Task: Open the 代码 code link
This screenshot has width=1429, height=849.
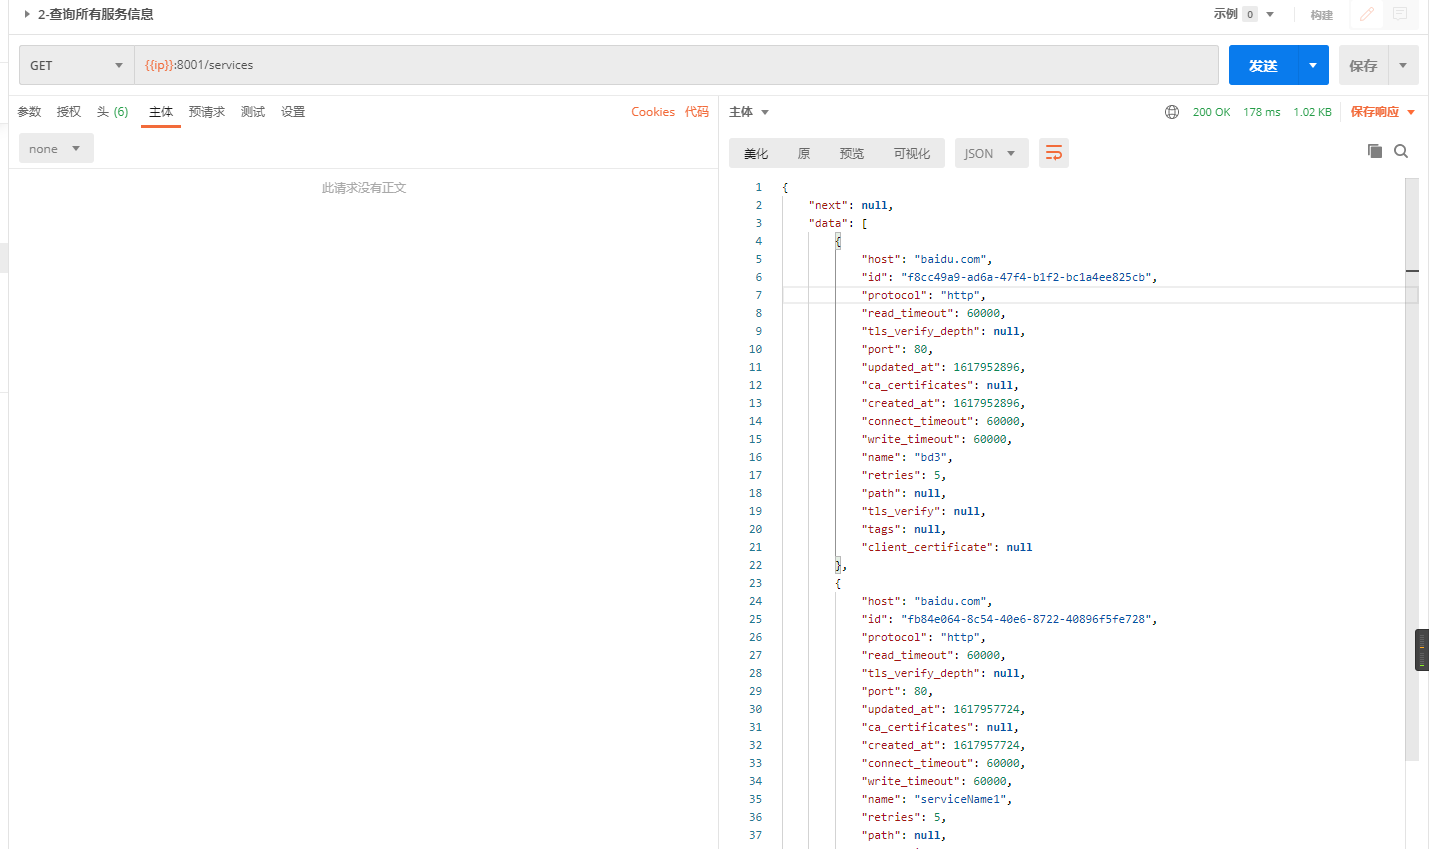Action: (697, 112)
